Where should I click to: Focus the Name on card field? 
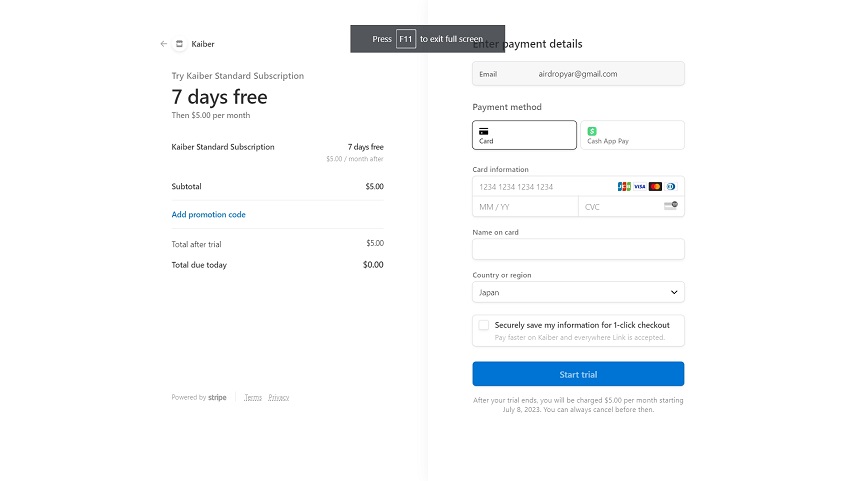[578, 249]
